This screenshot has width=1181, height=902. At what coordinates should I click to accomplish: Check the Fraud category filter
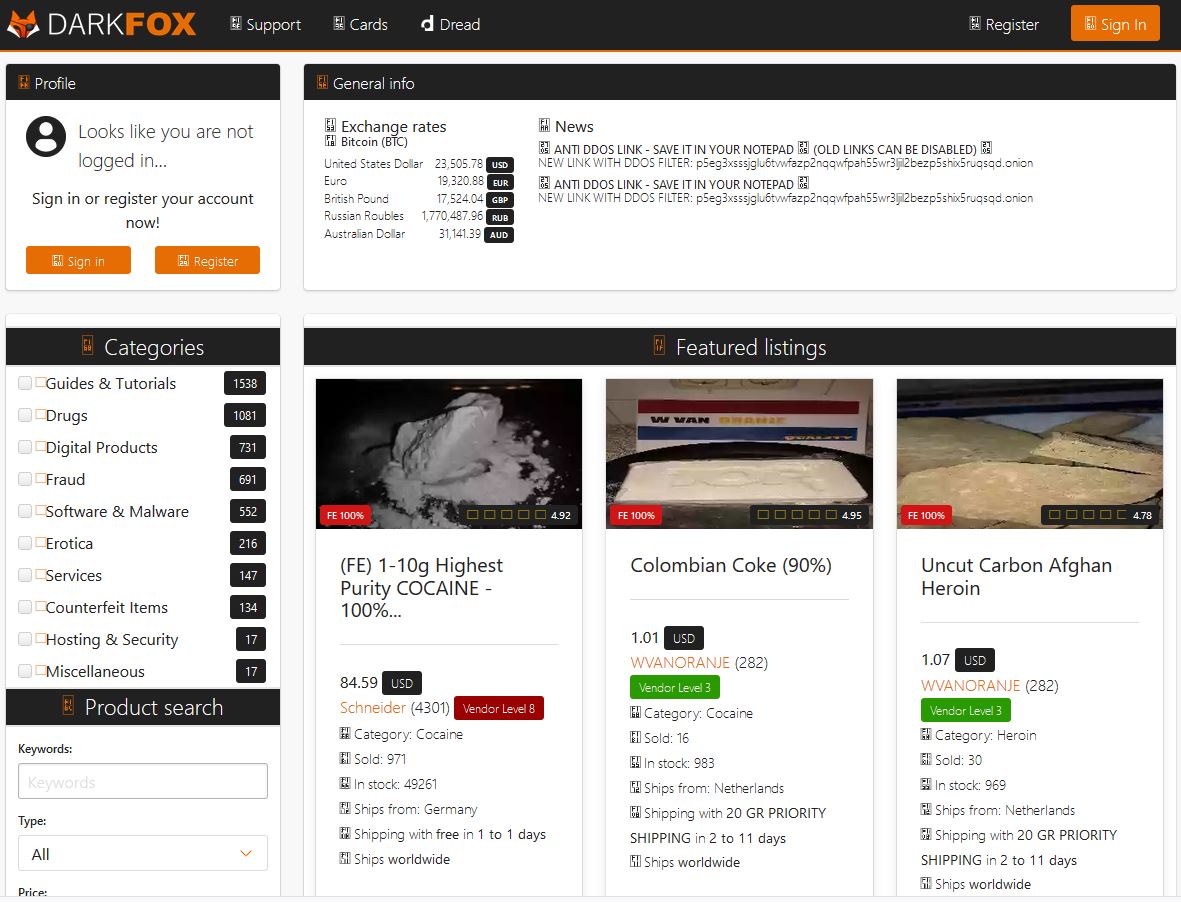pyautogui.click(x=23, y=479)
